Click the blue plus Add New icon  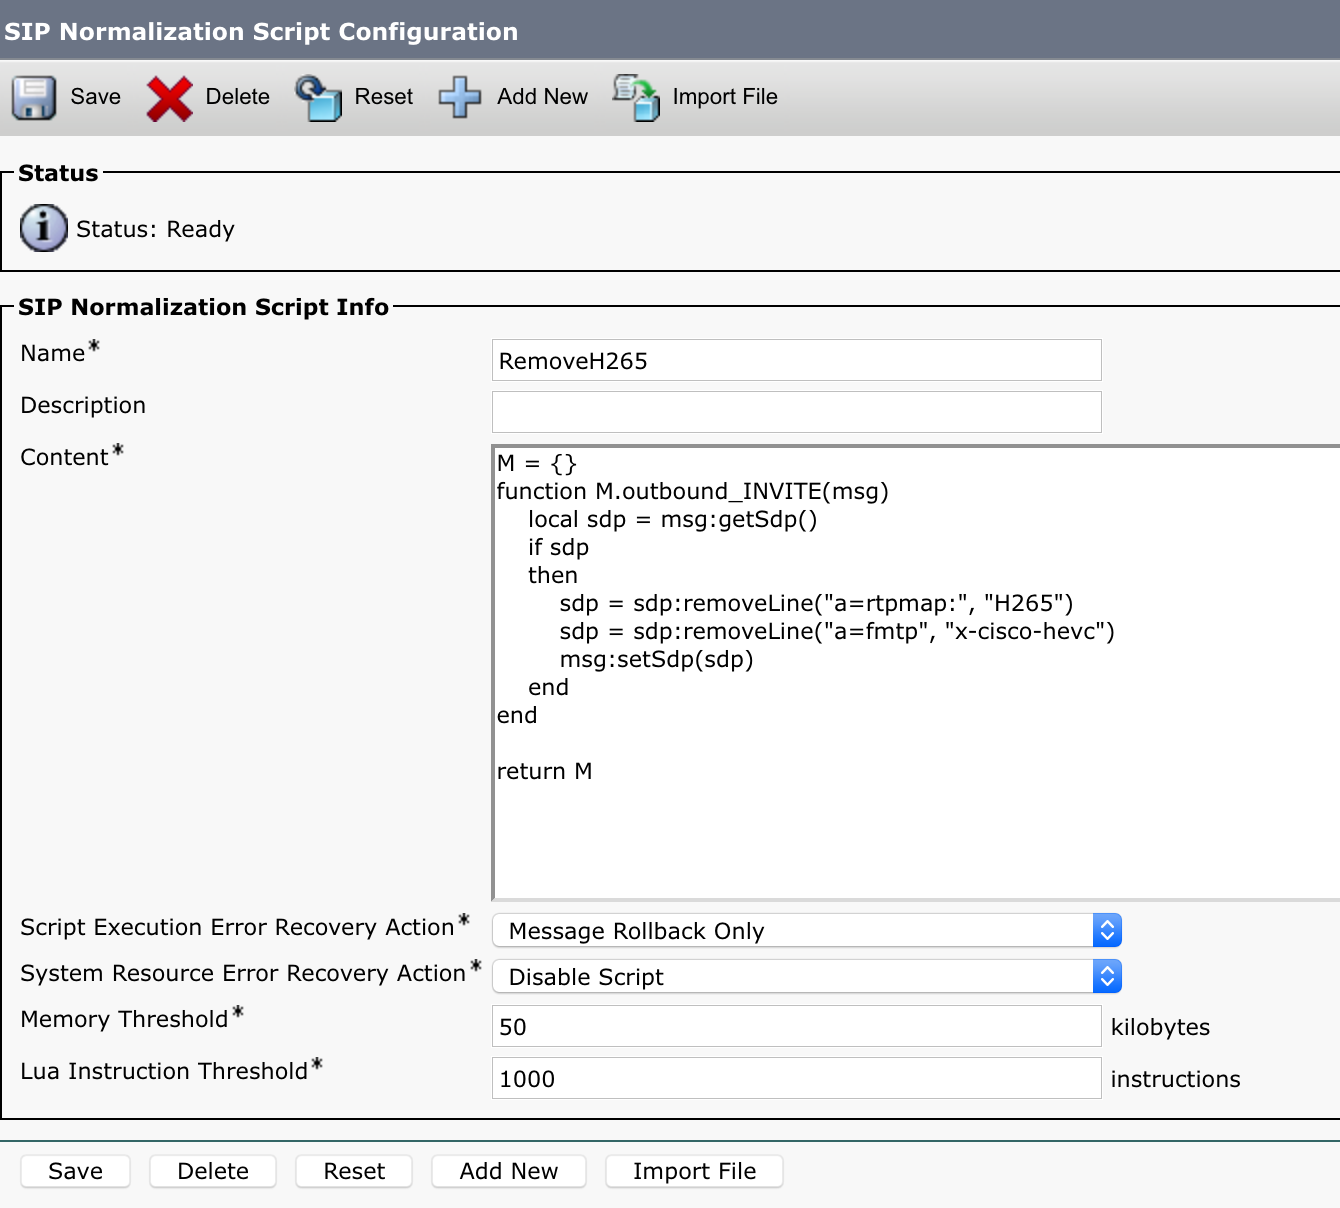point(460,98)
